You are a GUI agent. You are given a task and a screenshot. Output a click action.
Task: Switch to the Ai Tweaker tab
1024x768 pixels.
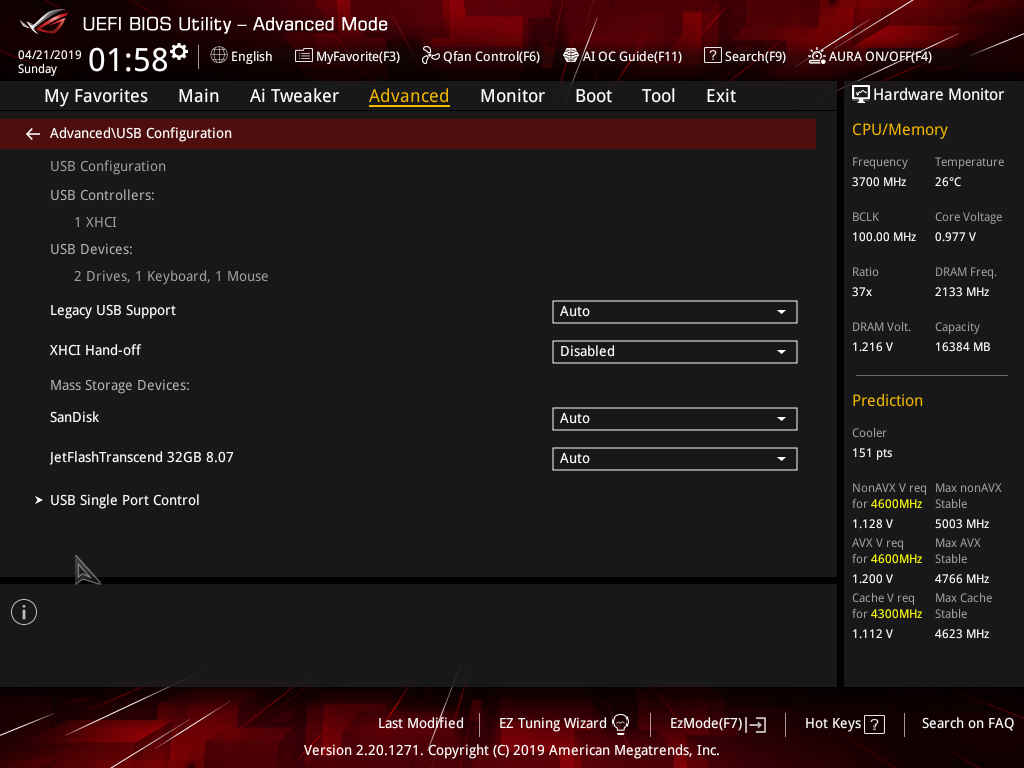tap(294, 96)
